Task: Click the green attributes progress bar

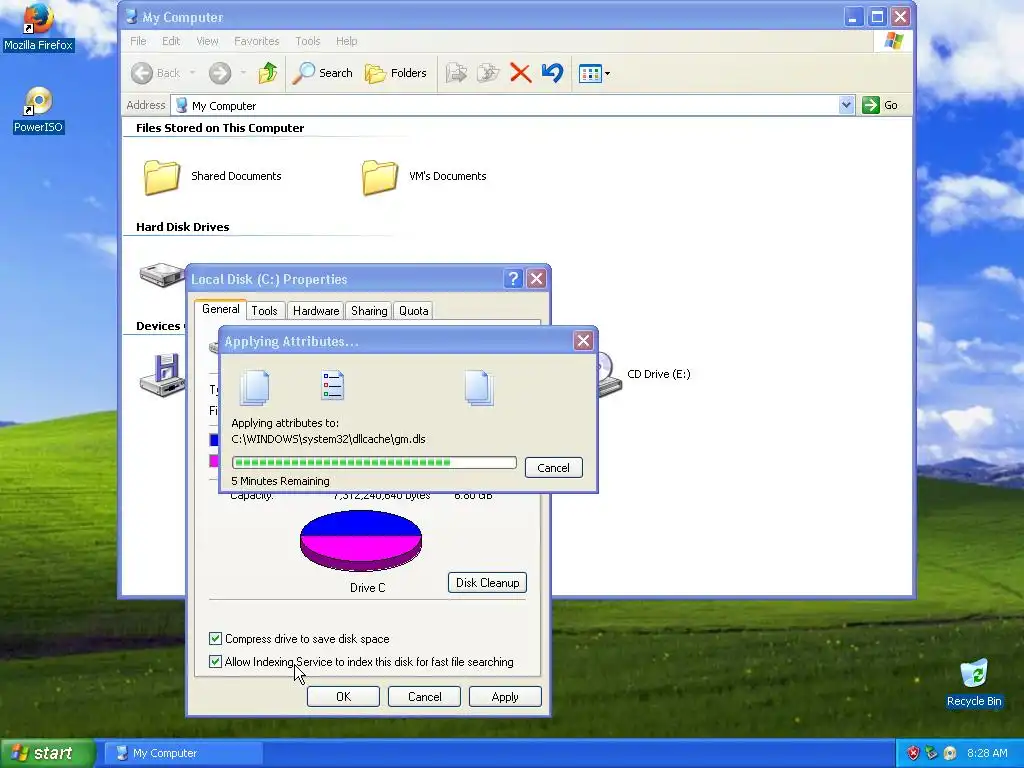Action: [x=374, y=462]
